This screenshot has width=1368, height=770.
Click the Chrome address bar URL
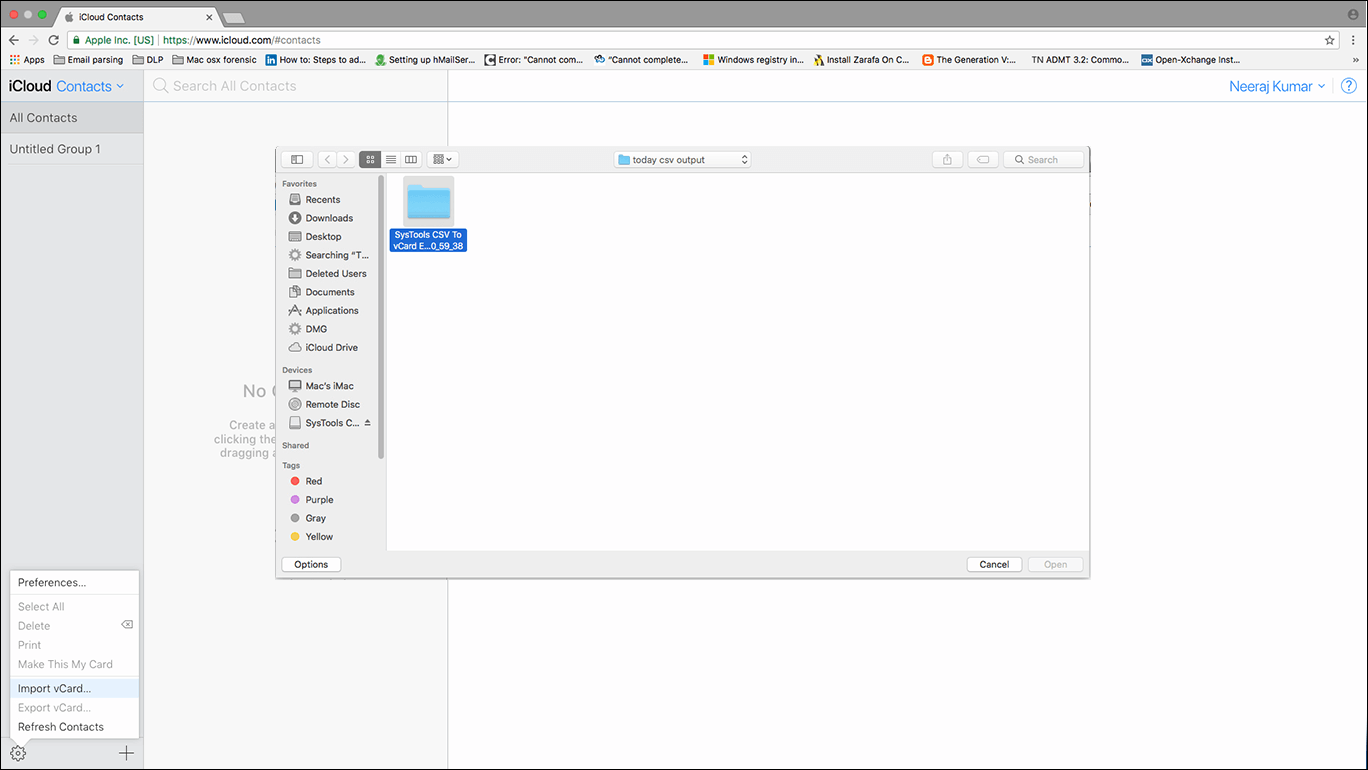click(241, 40)
